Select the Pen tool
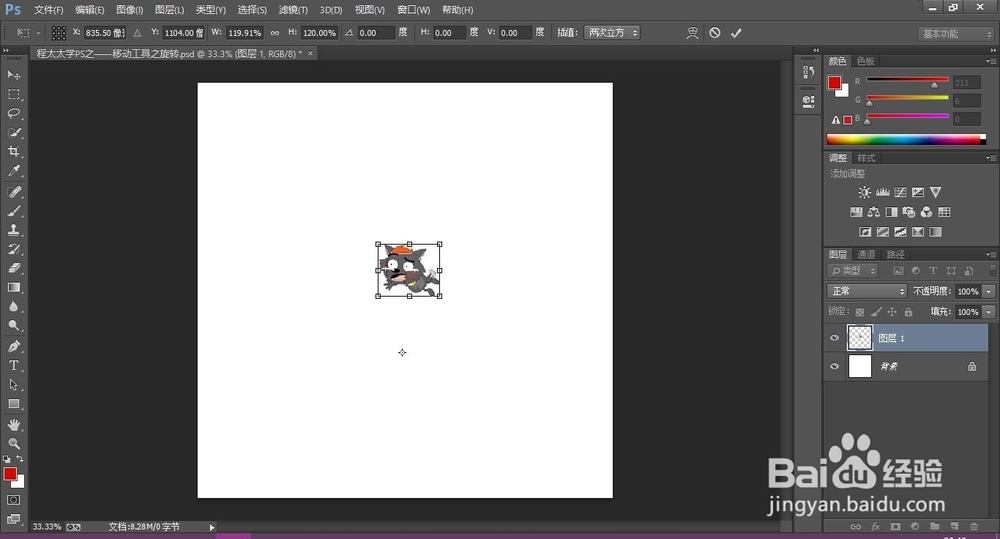The height and width of the screenshot is (539, 1000). [x=13, y=346]
